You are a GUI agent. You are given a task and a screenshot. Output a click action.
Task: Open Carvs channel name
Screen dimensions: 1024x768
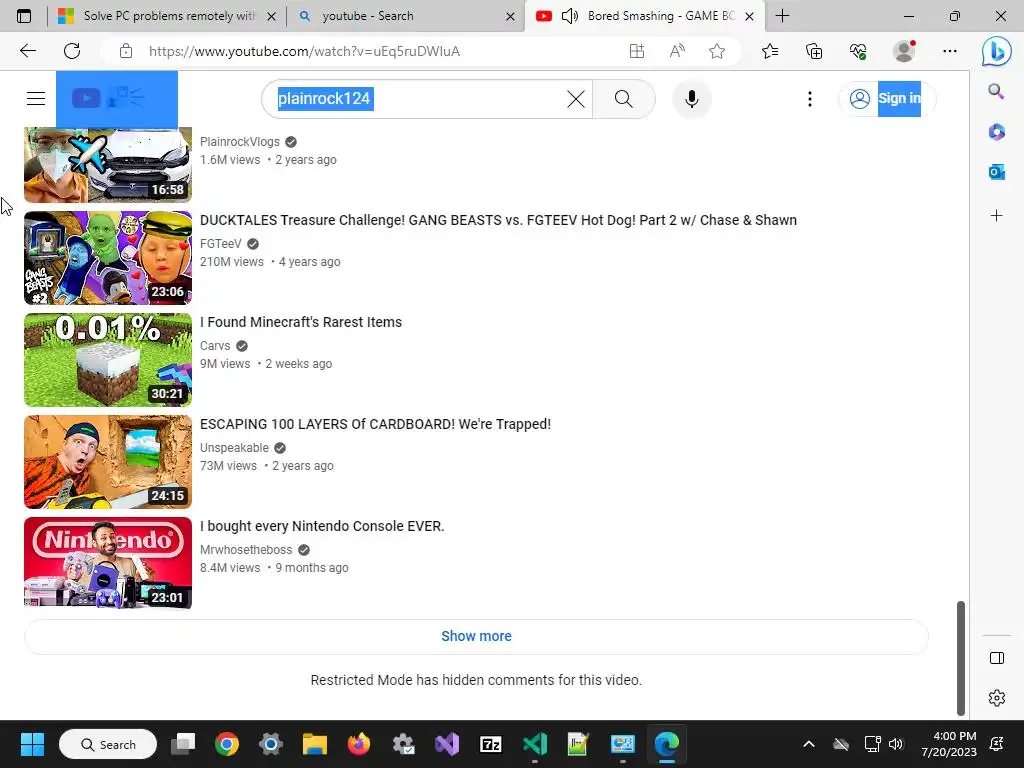coord(215,345)
